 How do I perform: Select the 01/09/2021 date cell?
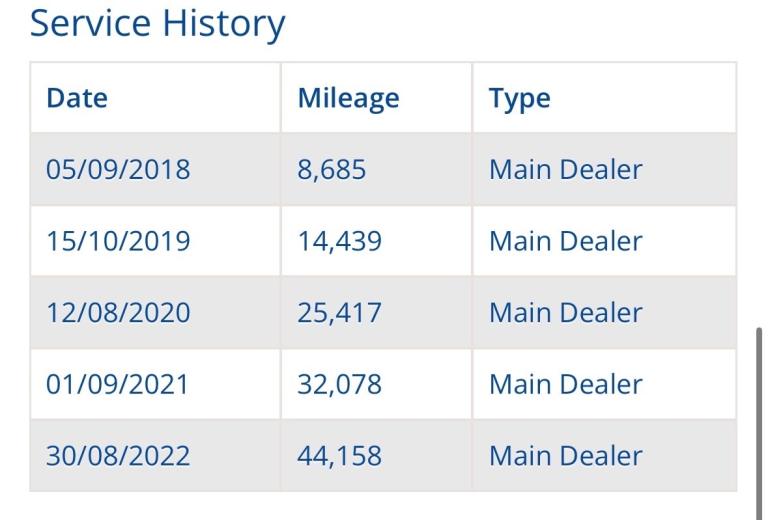pos(118,384)
